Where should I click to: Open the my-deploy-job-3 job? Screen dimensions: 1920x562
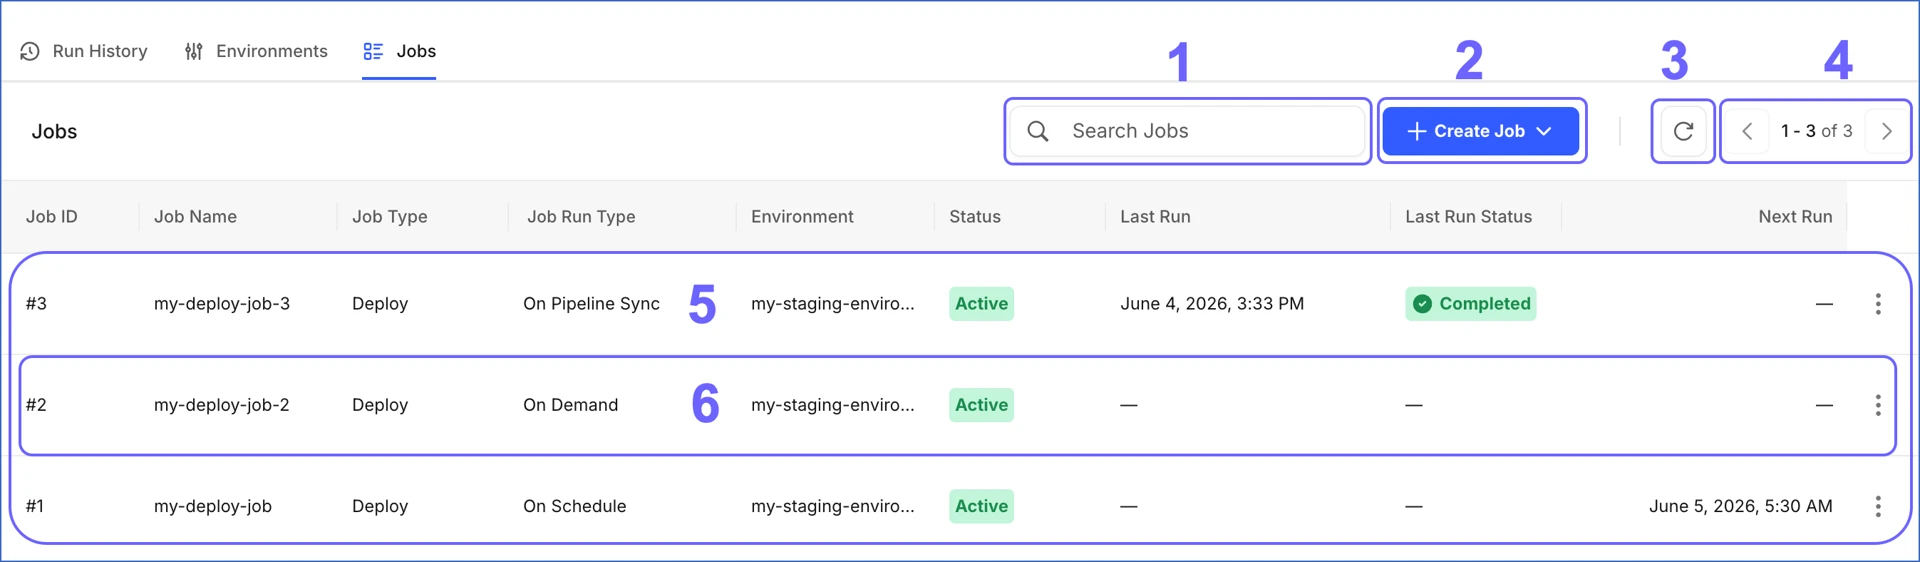click(222, 304)
